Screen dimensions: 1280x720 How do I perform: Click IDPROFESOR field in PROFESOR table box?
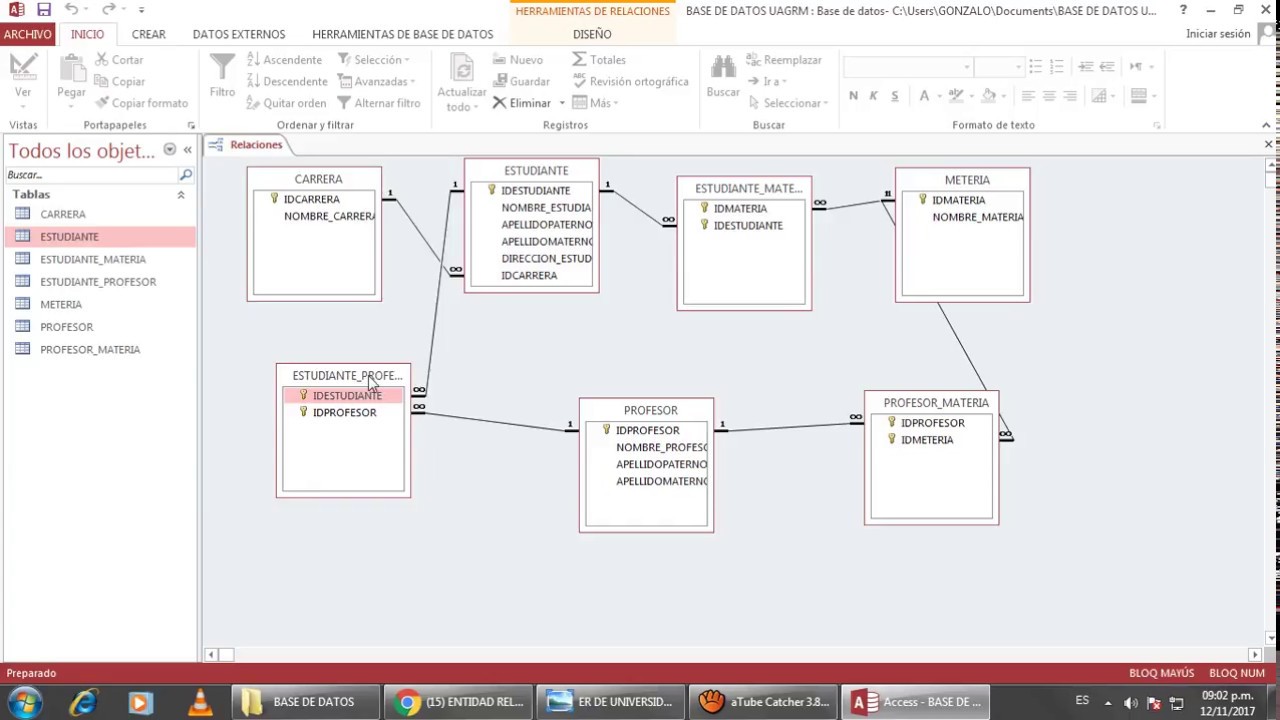point(647,430)
